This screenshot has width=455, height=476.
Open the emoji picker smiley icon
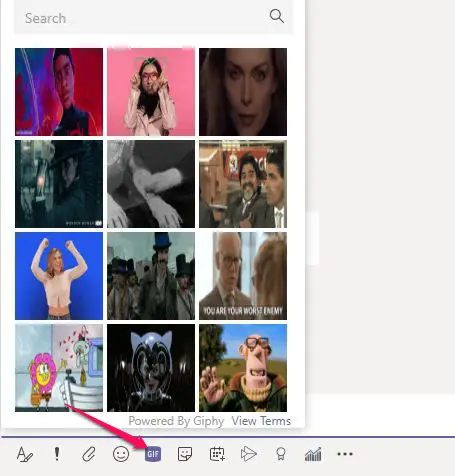coord(121,454)
